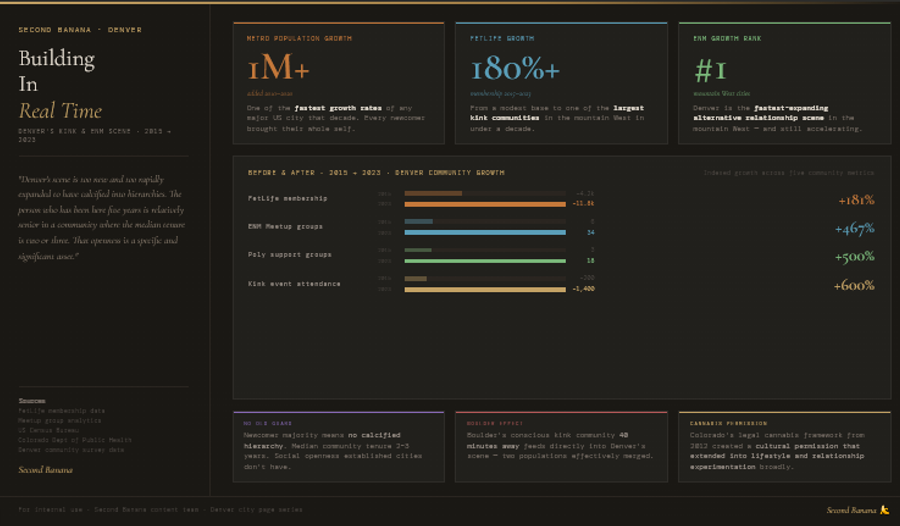
Task: Click 'largest kink communities' description in FetLife card
Action: 557,113
